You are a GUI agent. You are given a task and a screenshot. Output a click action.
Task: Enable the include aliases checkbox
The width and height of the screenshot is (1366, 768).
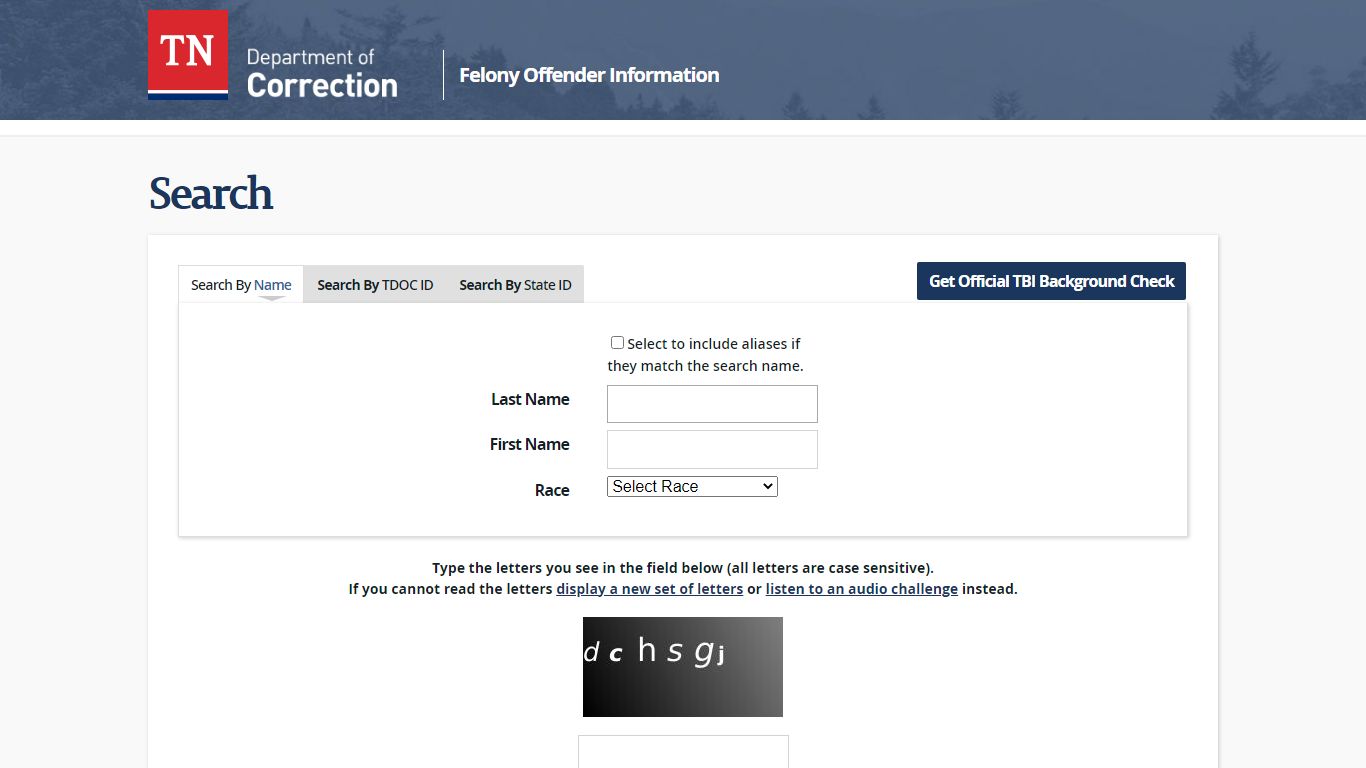(617, 343)
